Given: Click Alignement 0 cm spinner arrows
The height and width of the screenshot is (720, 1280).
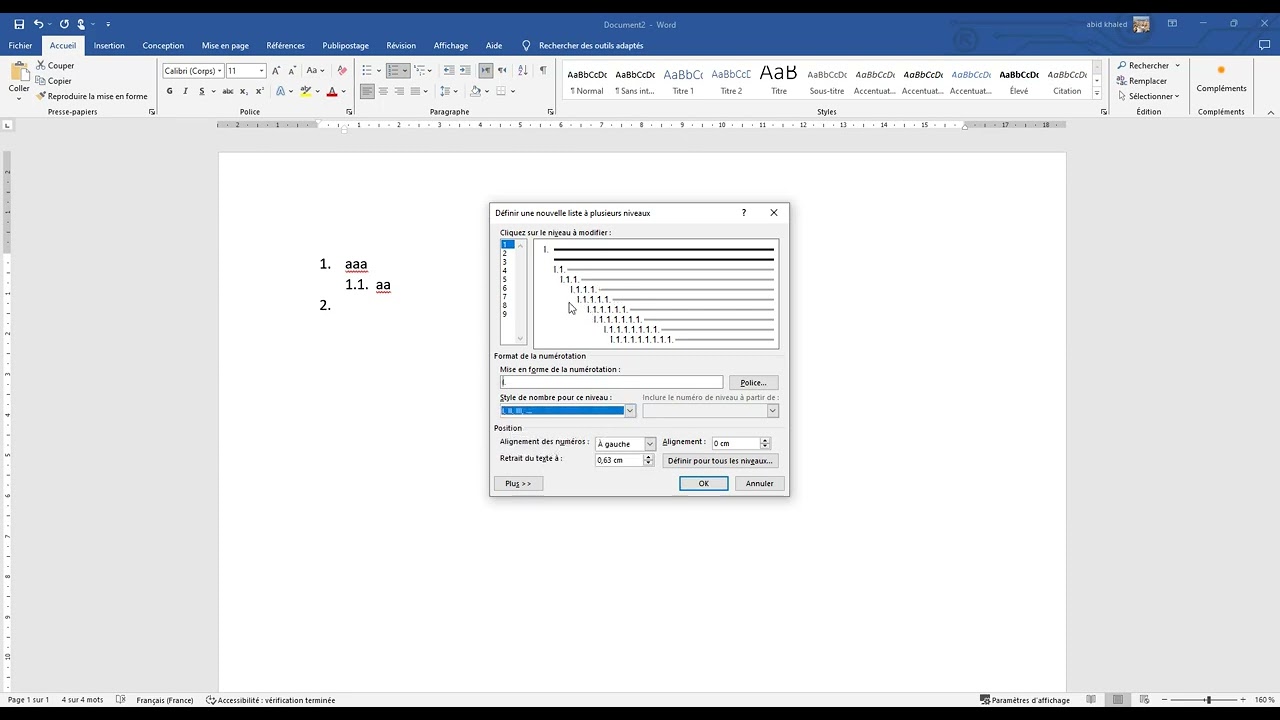Looking at the screenshot, I should (x=765, y=443).
